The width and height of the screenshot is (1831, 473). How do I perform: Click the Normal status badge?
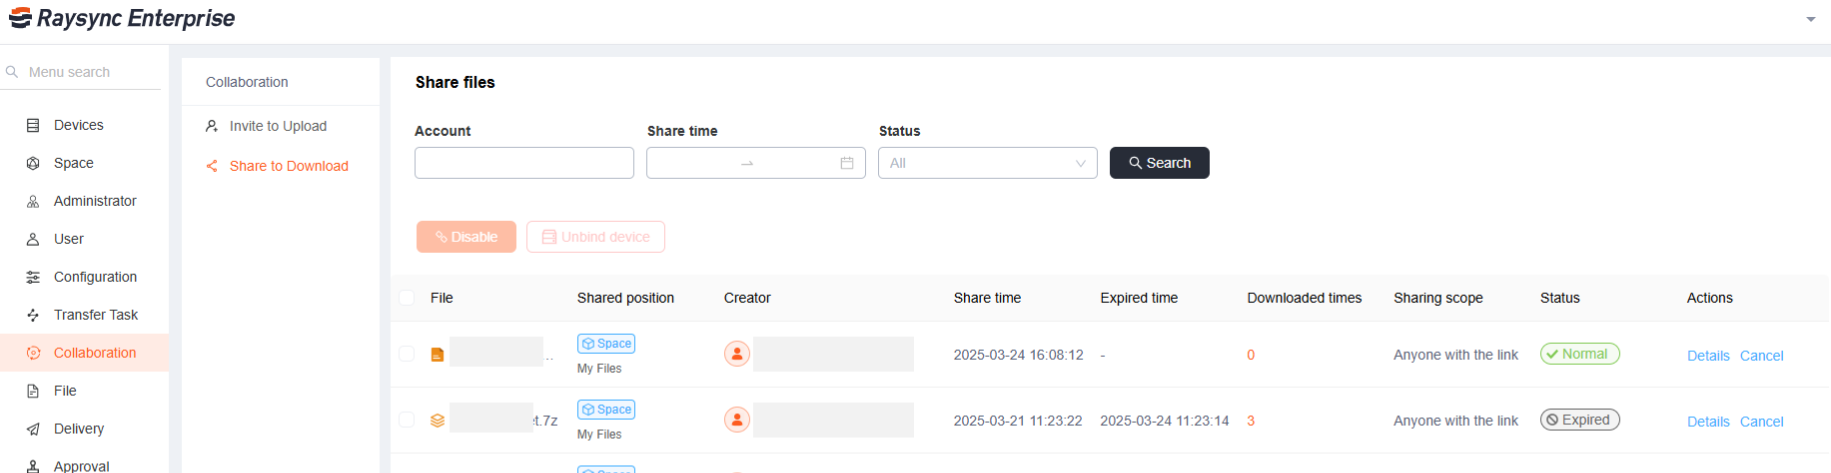click(x=1580, y=354)
